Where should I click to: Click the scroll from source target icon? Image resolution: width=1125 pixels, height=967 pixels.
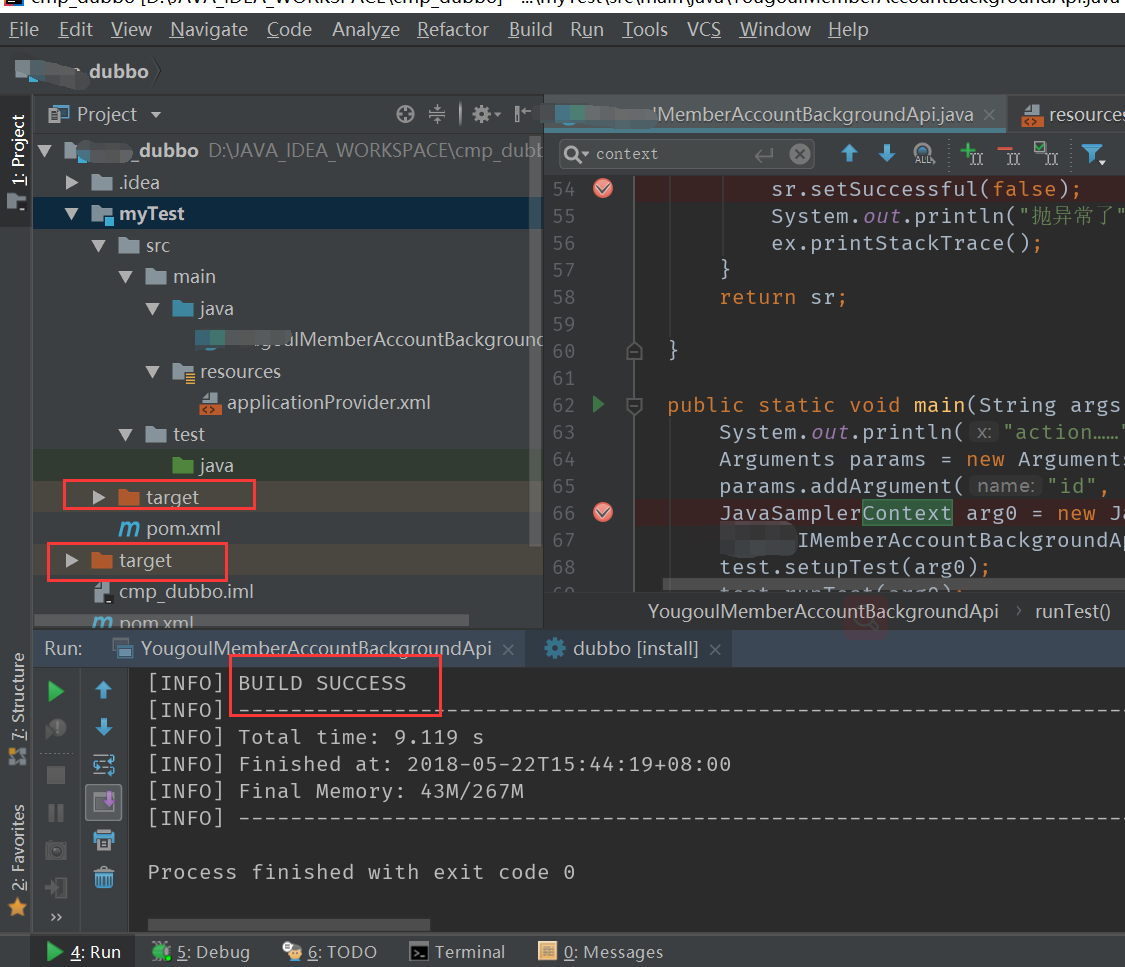(x=405, y=114)
